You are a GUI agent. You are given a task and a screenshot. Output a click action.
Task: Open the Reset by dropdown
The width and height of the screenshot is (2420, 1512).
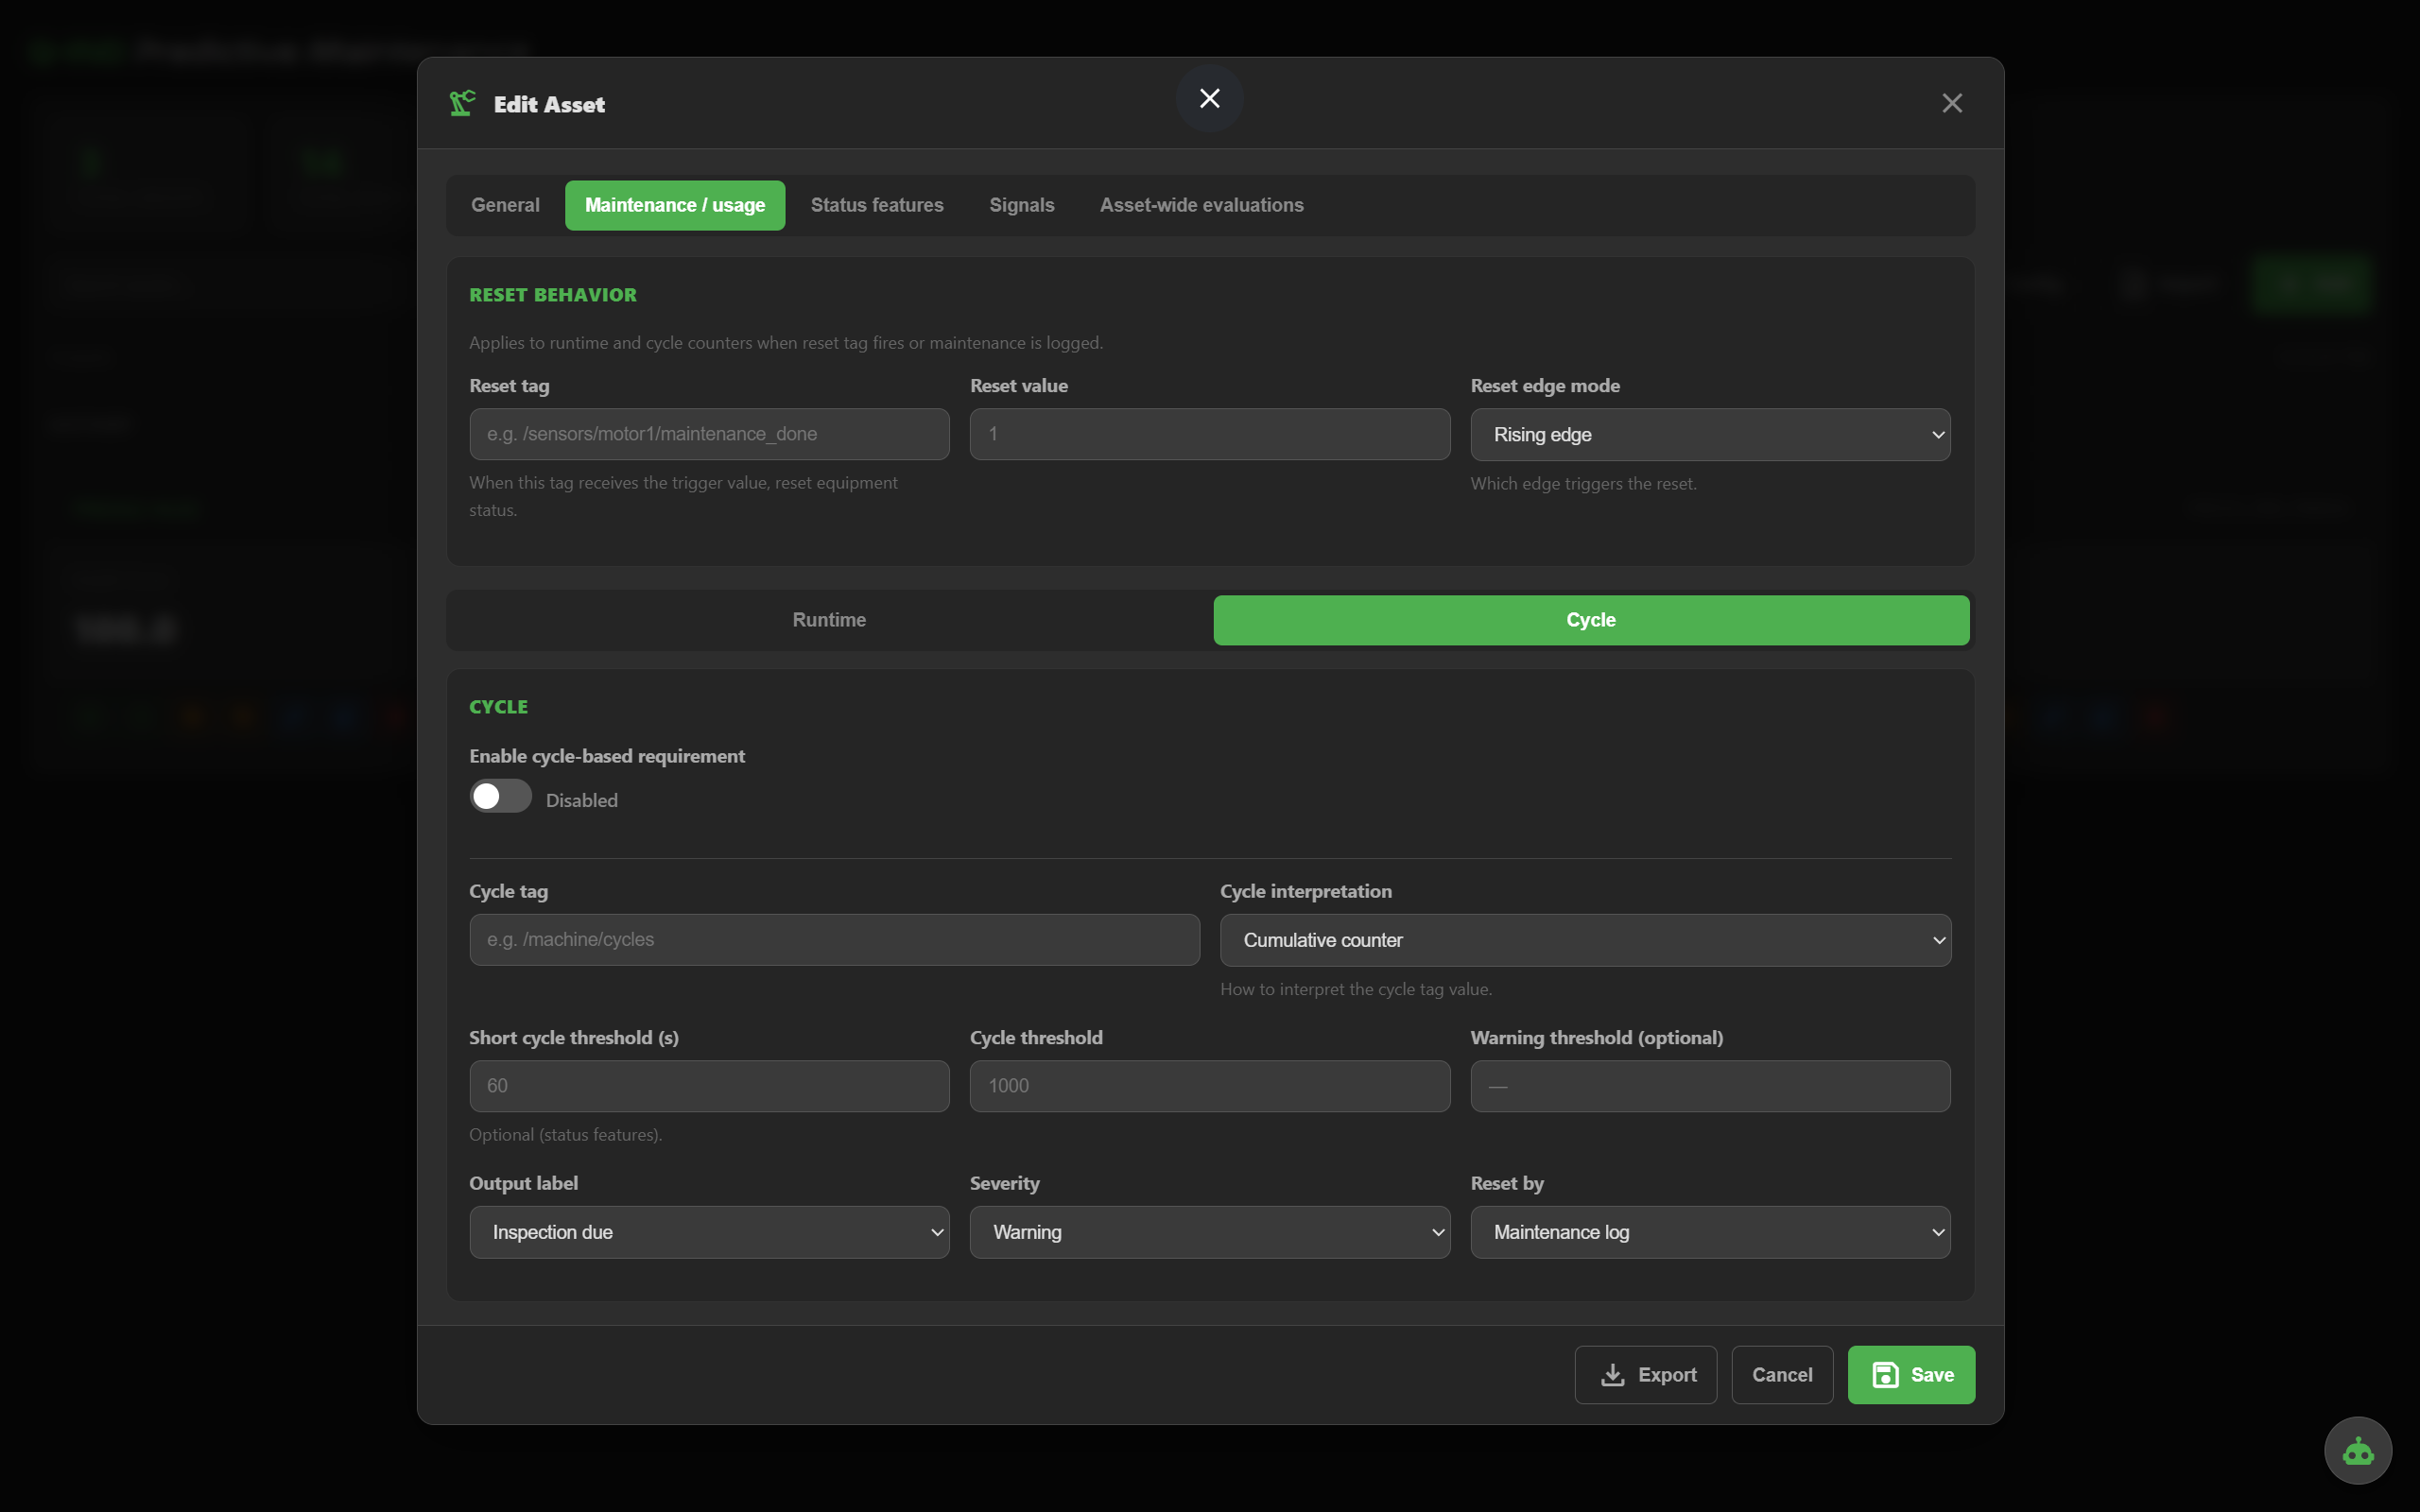pos(1709,1232)
